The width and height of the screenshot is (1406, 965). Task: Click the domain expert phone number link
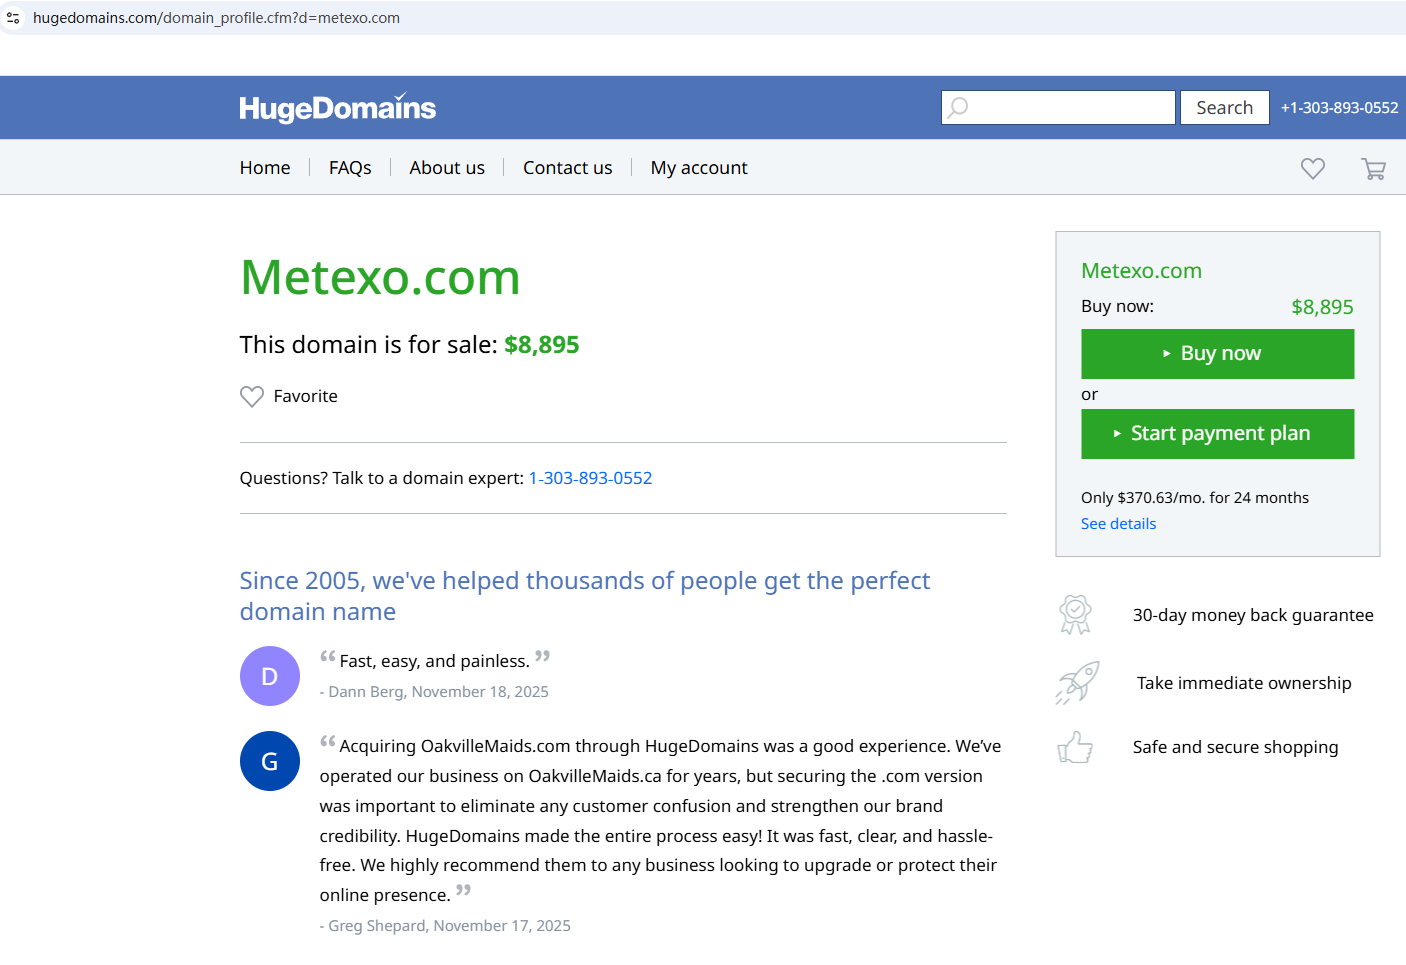pos(590,478)
